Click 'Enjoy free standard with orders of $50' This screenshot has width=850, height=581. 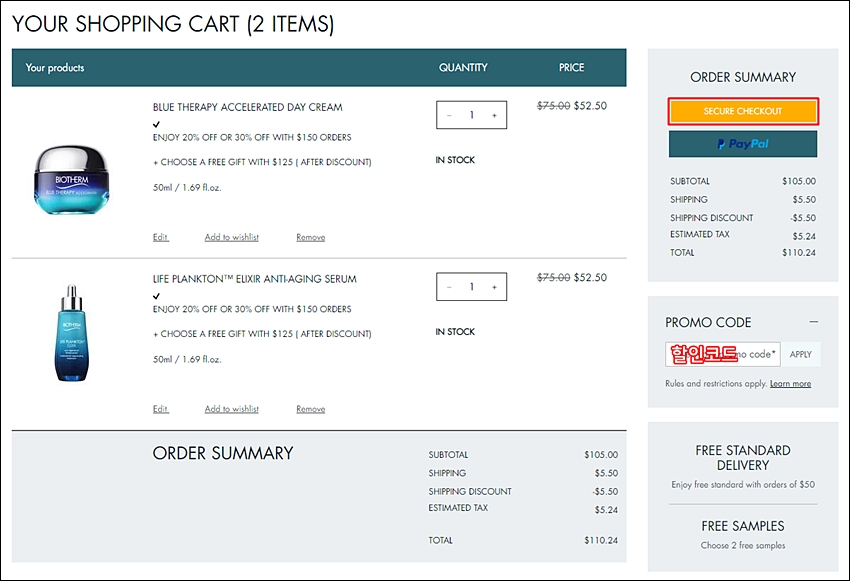click(x=743, y=485)
